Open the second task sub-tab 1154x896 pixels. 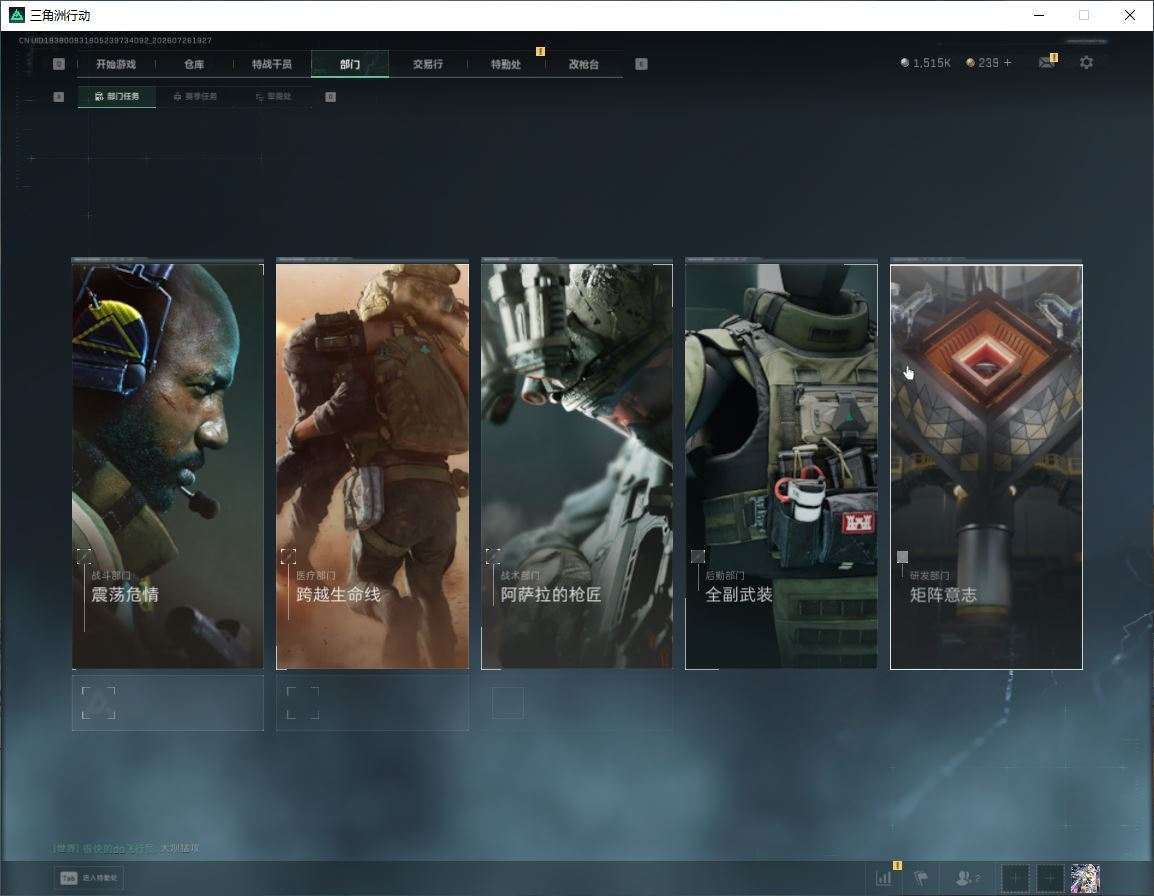195,96
